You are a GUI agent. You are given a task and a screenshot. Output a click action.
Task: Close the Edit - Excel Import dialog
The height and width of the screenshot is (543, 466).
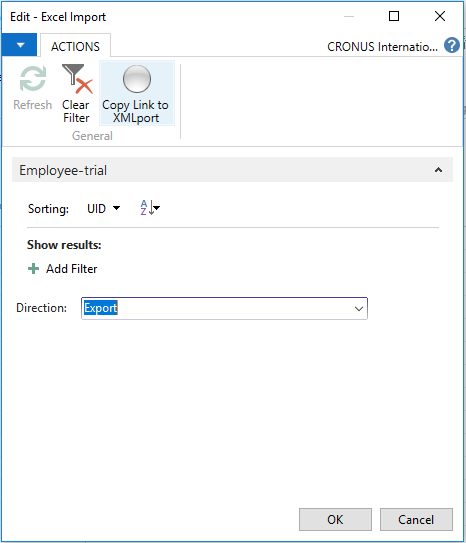pyautogui.click(x=440, y=16)
